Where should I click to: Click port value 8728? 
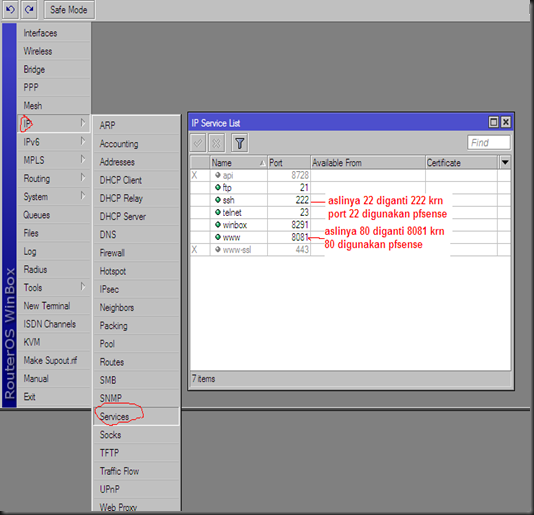click(300, 175)
